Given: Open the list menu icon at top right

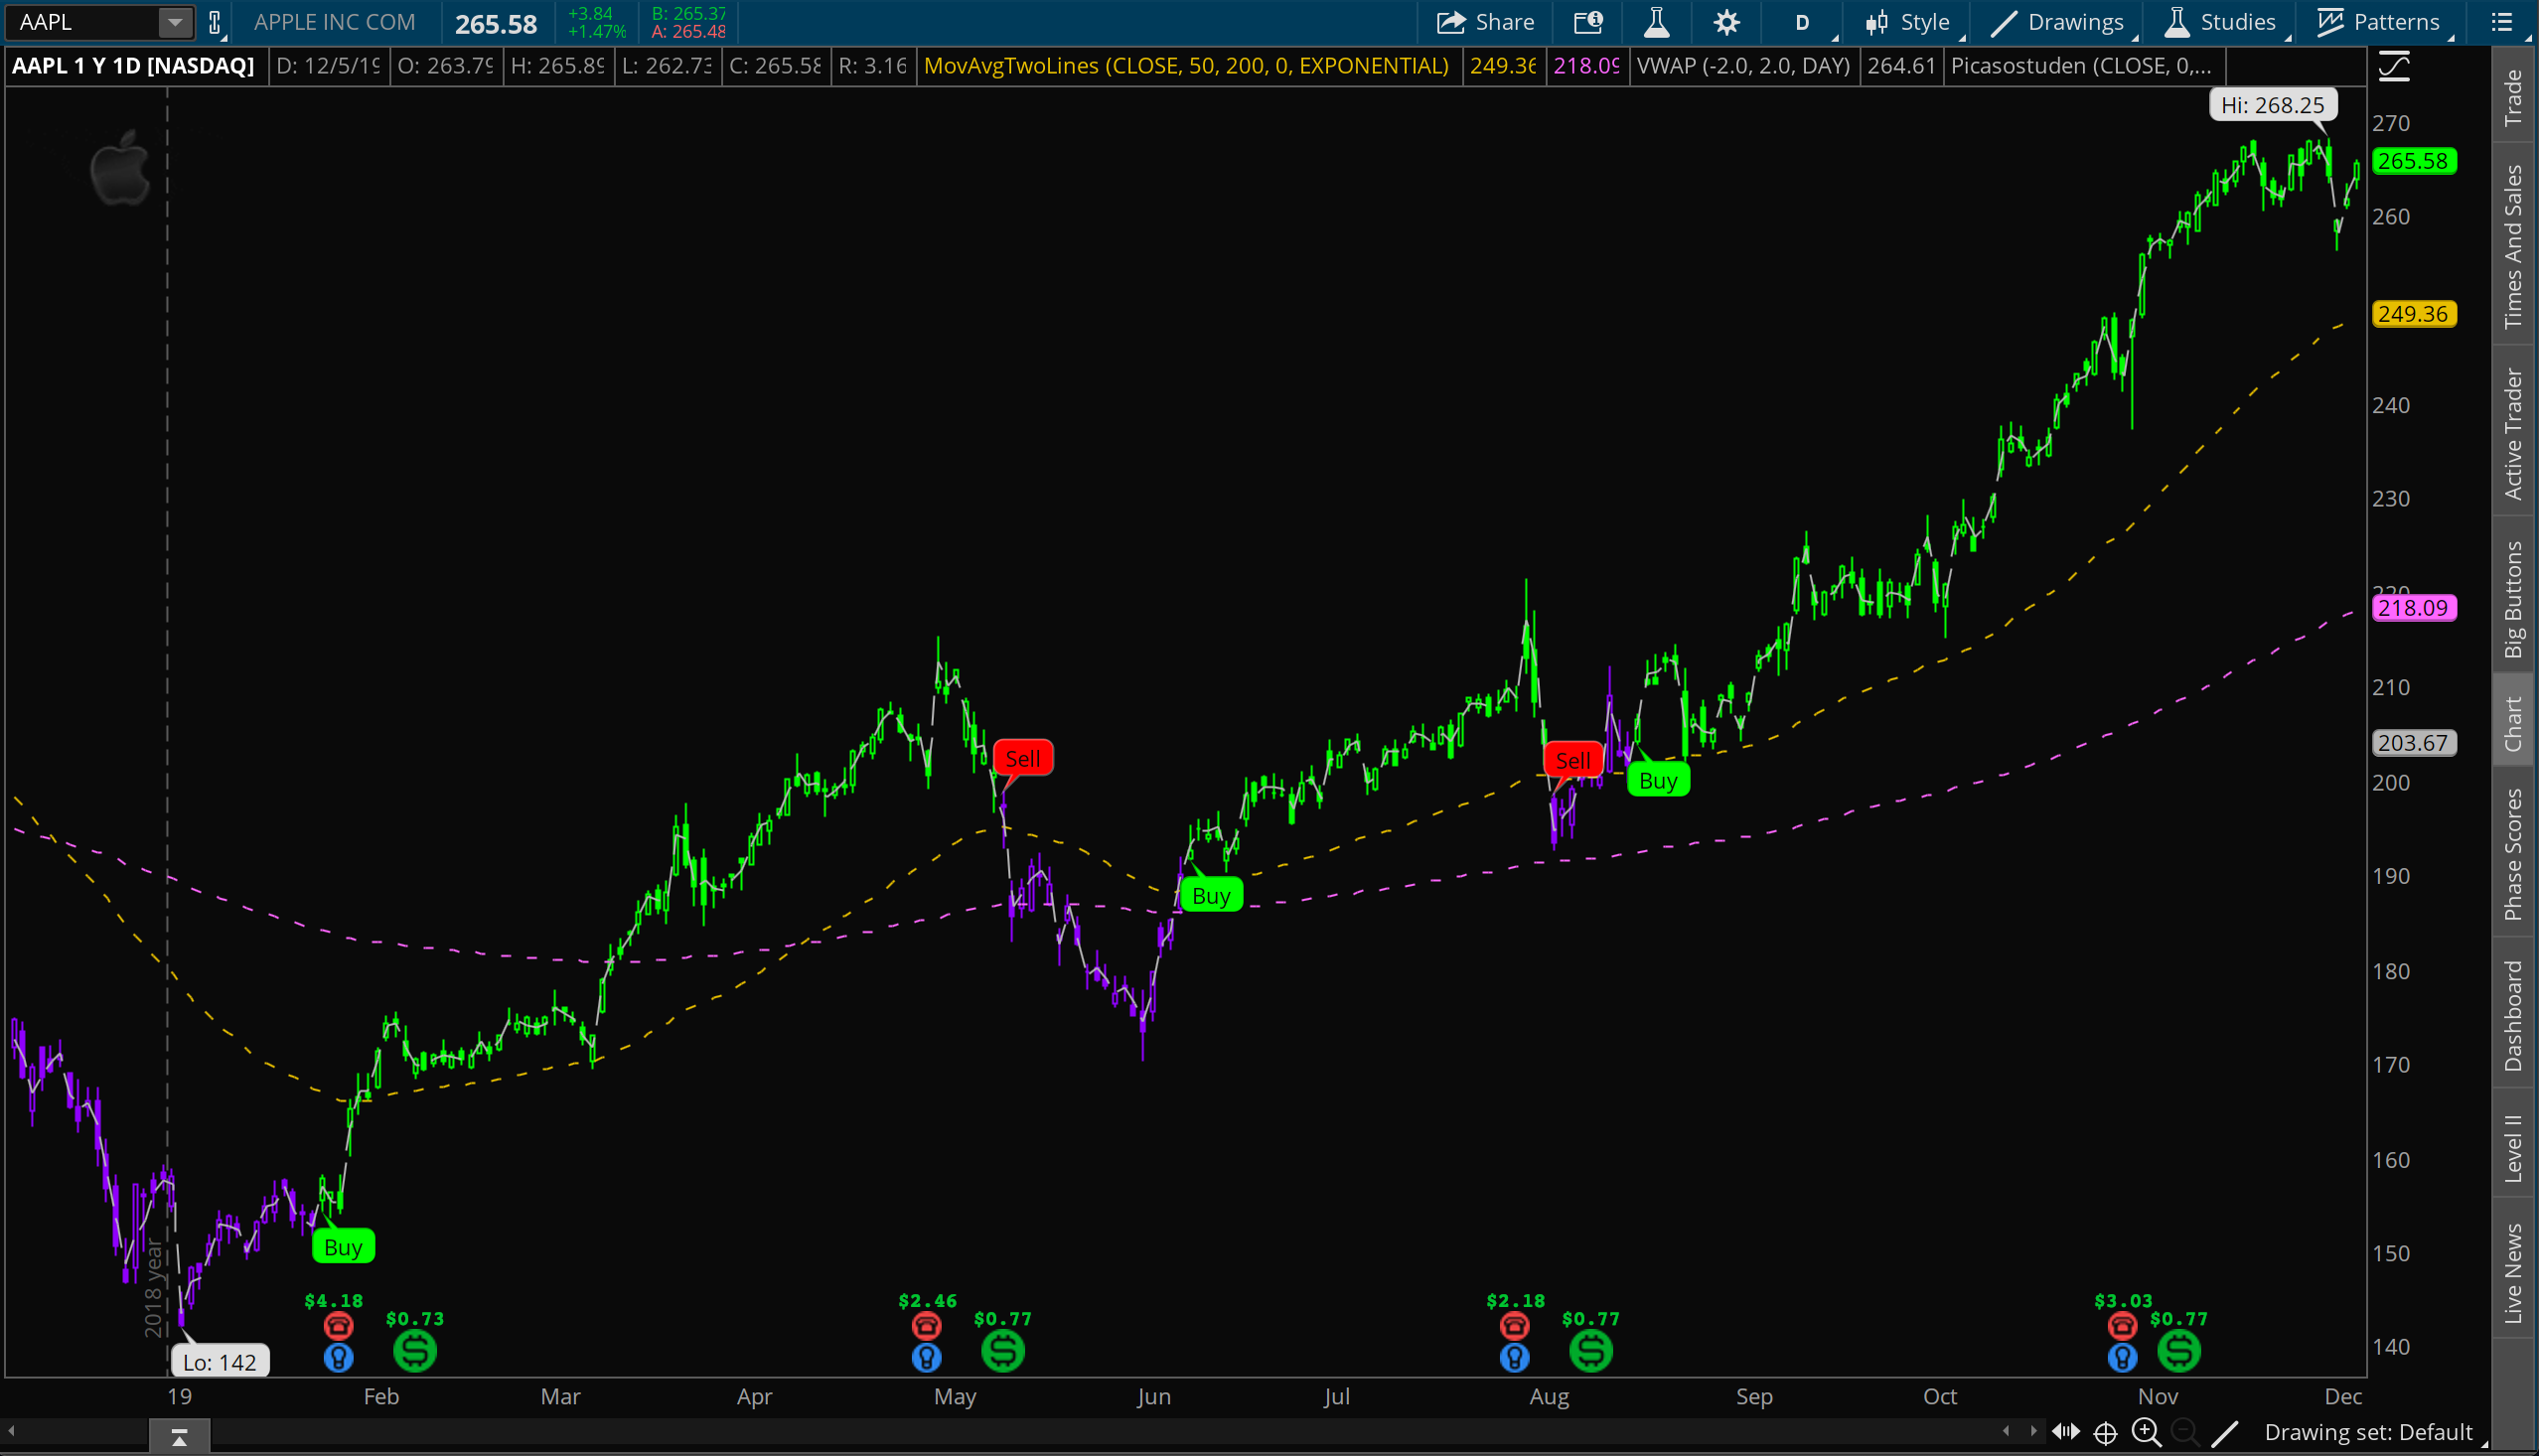Looking at the screenshot, I should tap(2501, 22).
